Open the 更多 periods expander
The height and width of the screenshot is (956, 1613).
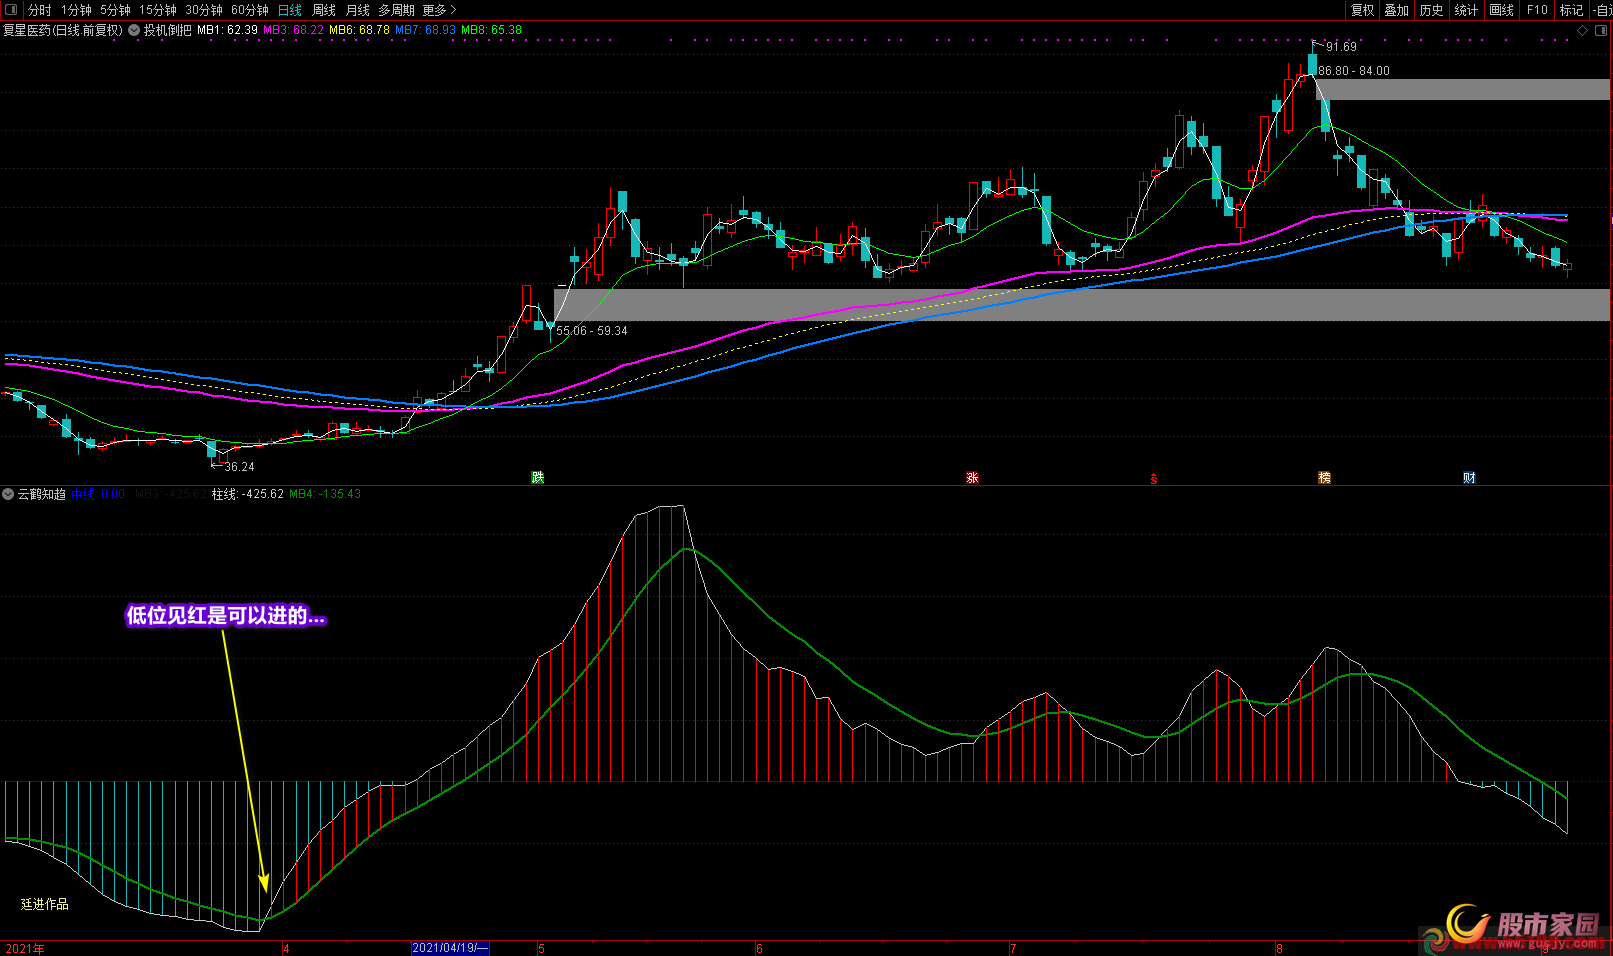(439, 10)
